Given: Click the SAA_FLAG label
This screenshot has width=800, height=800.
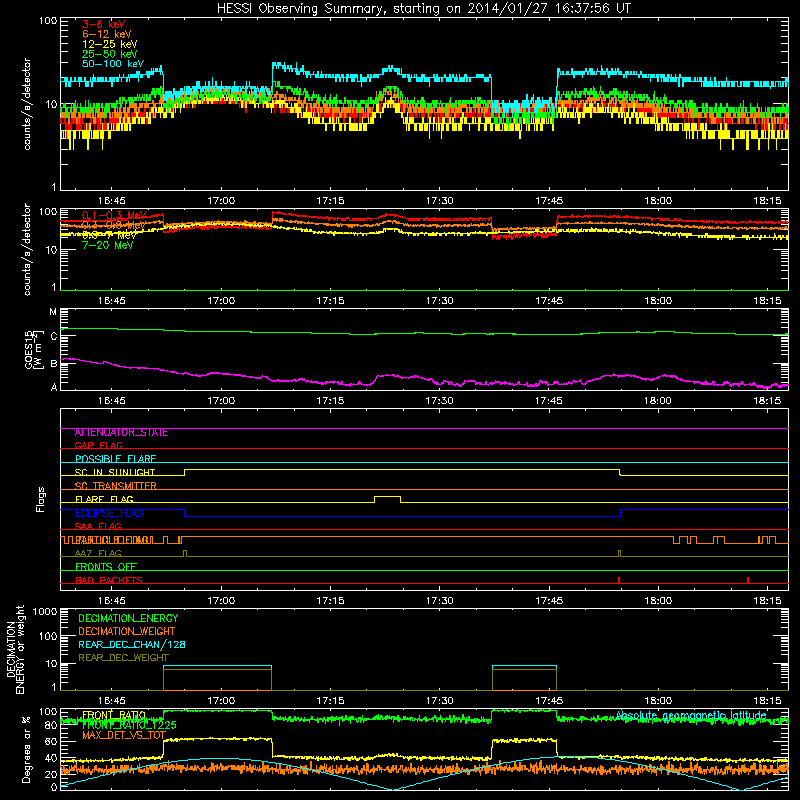Looking at the screenshot, I should tap(98, 526).
